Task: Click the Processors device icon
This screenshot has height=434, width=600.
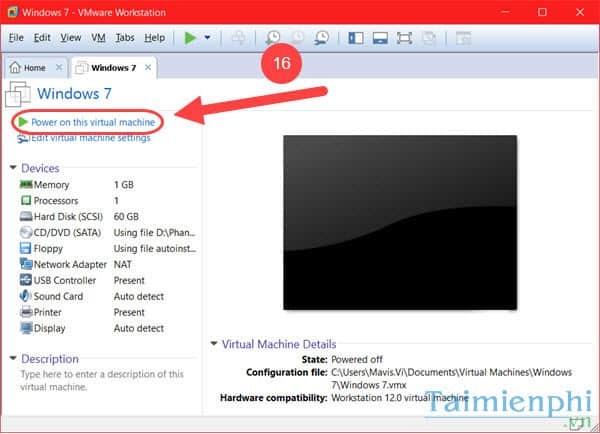Action: [26, 200]
